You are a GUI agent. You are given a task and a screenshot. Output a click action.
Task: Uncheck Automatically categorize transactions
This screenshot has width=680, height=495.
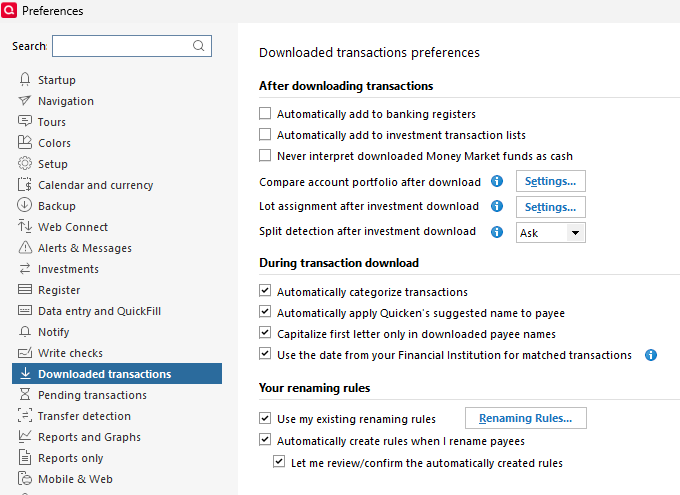[x=265, y=292]
